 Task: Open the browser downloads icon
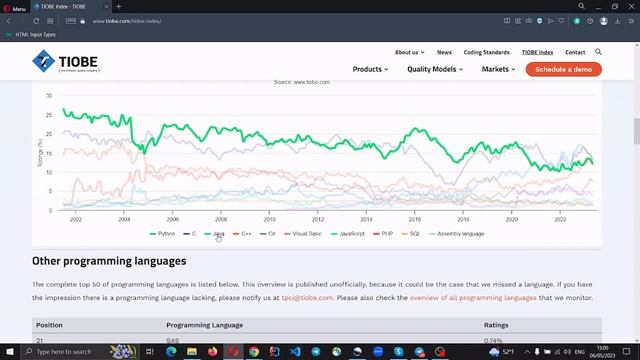click(618, 21)
